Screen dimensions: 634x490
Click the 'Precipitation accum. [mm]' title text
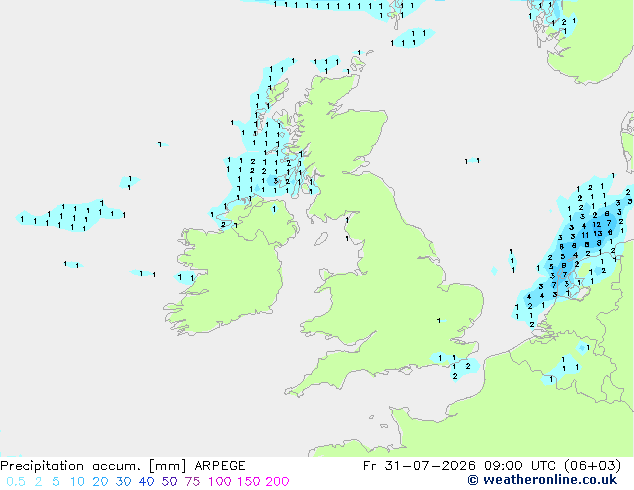[x=93, y=466]
